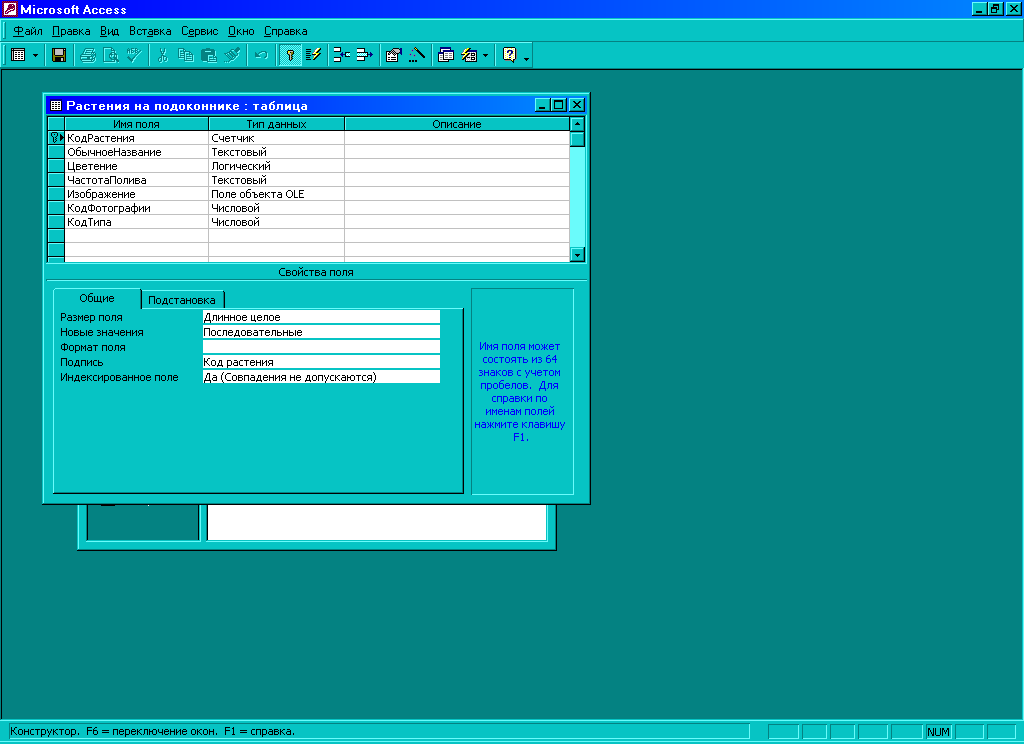This screenshot has width=1024, height=744.
Task: Click into the empty Формат поля box
Action: [x=321, y=347]
